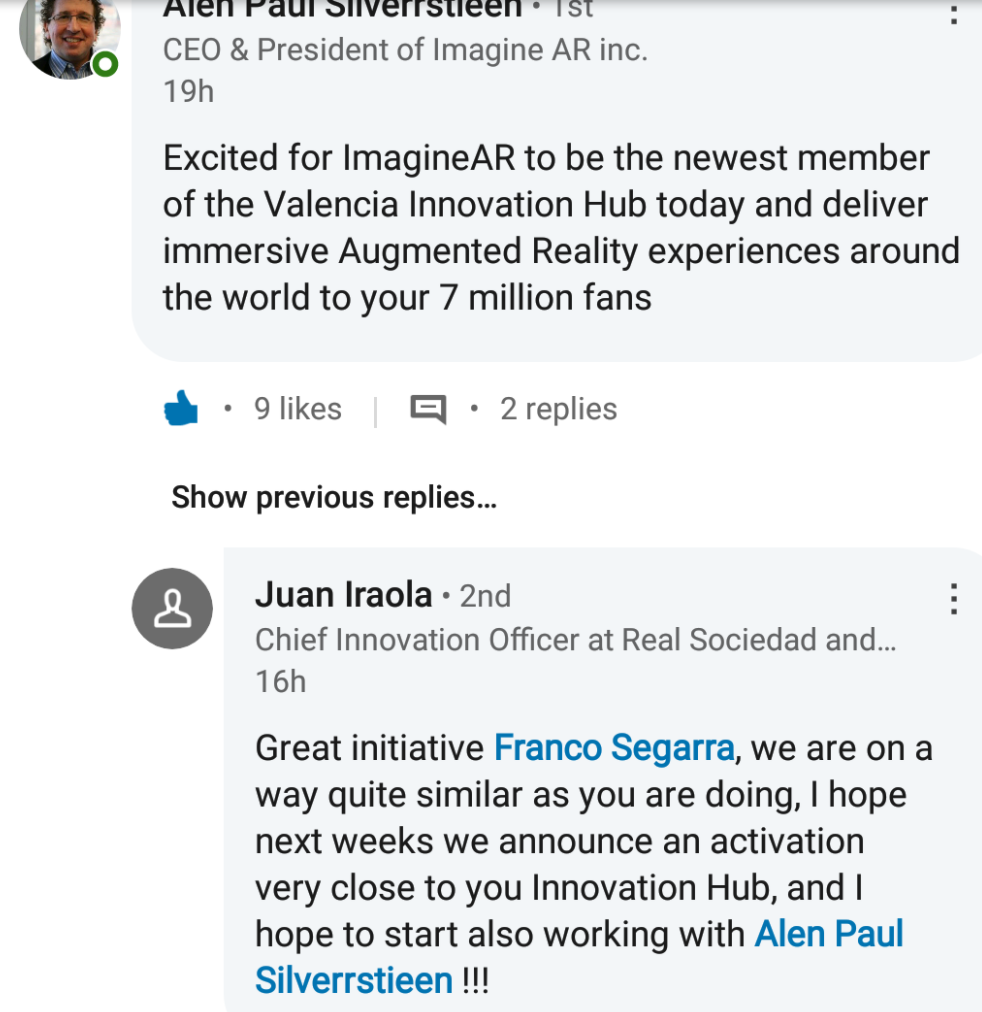Screen dimensions: 982x1012
Task: Click Alen Paul Silverrstieen commenter name at top
Action: coord(342,10)
